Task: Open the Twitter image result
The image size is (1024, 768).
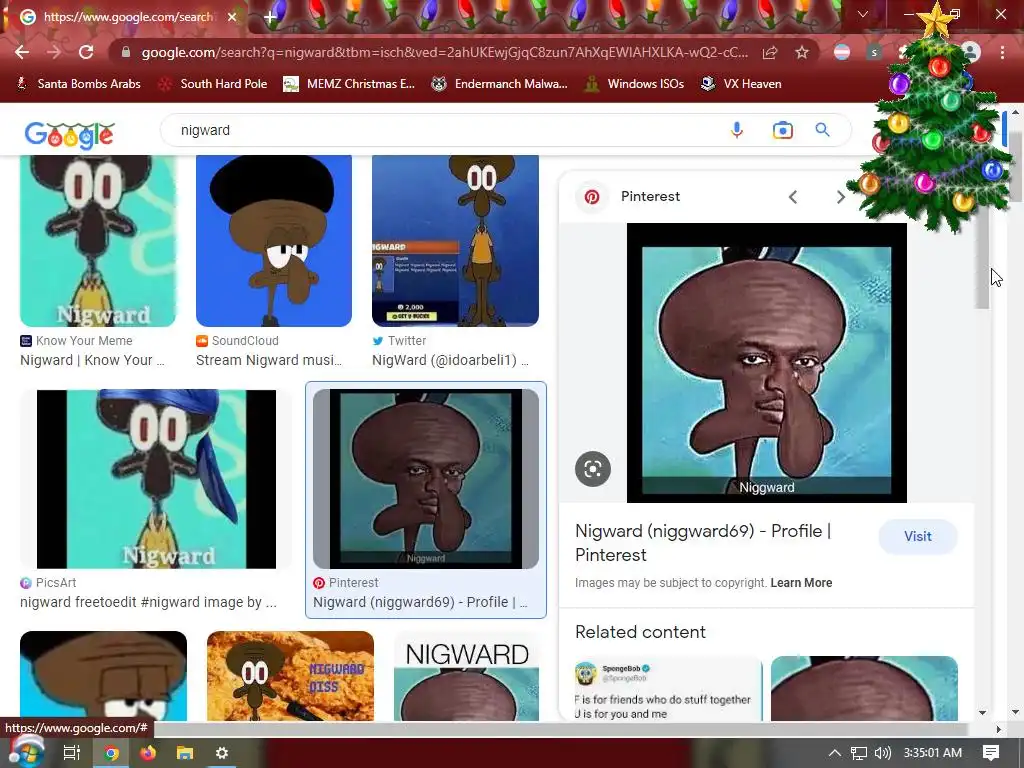Action: 455,240
